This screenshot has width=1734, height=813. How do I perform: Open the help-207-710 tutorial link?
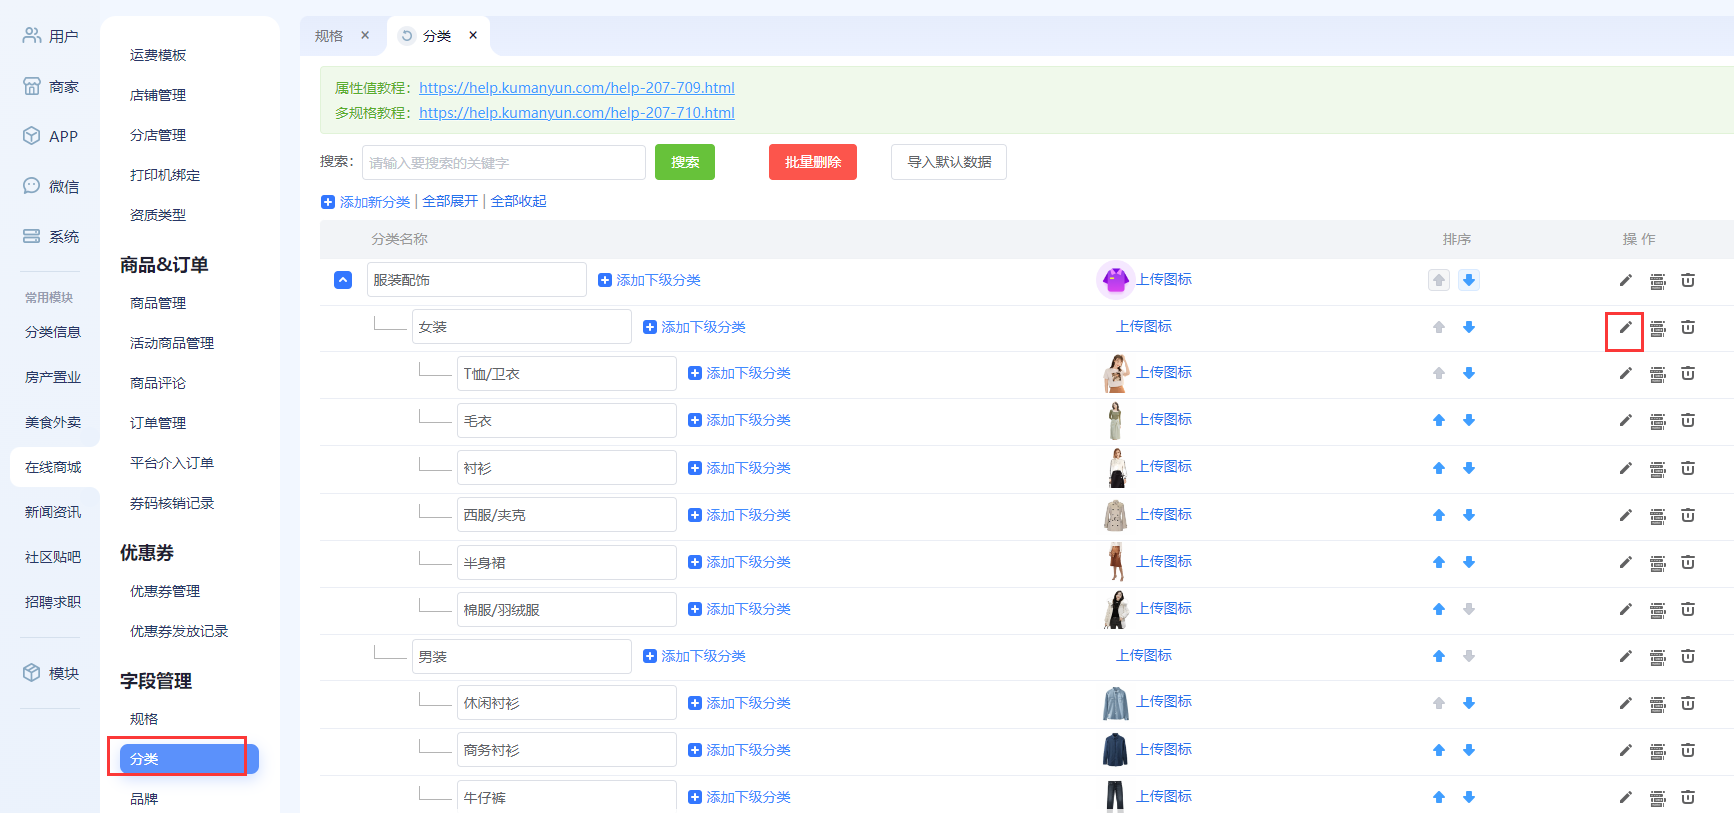(577, 113)
